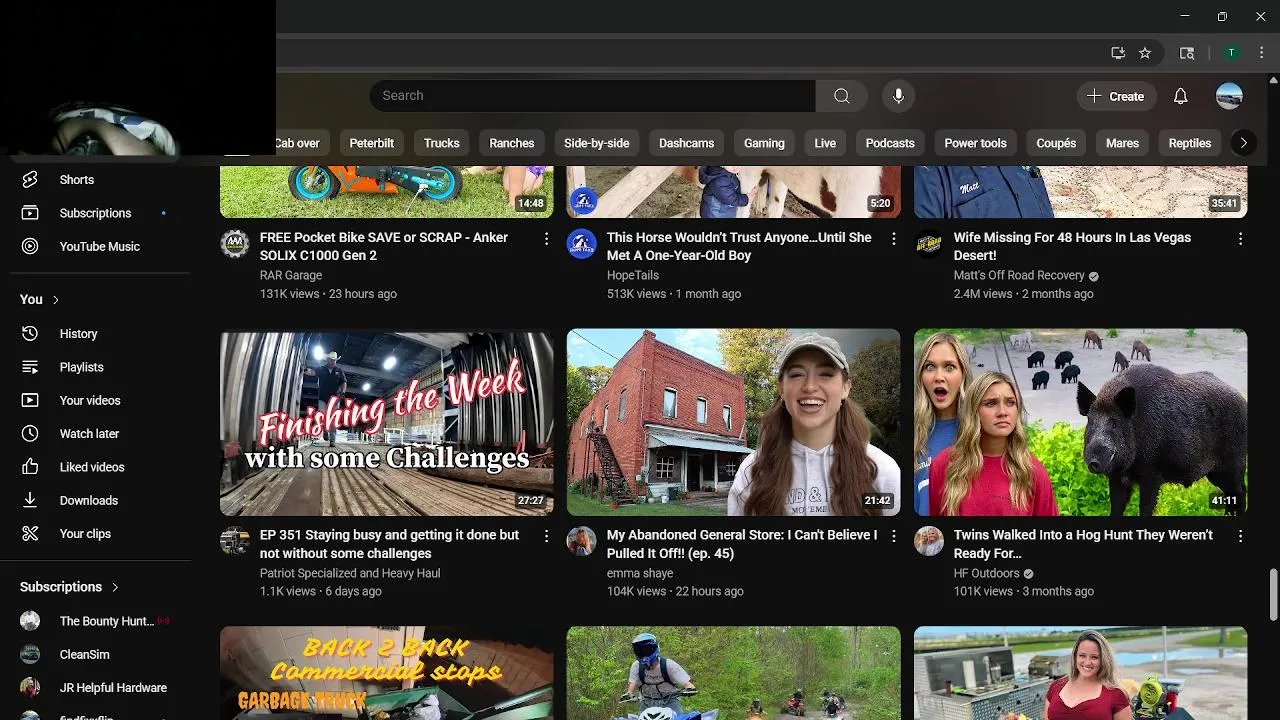Play the Back 2 Back Commercial stops thumbnail

pyautogui.click(x=386, y=673)
